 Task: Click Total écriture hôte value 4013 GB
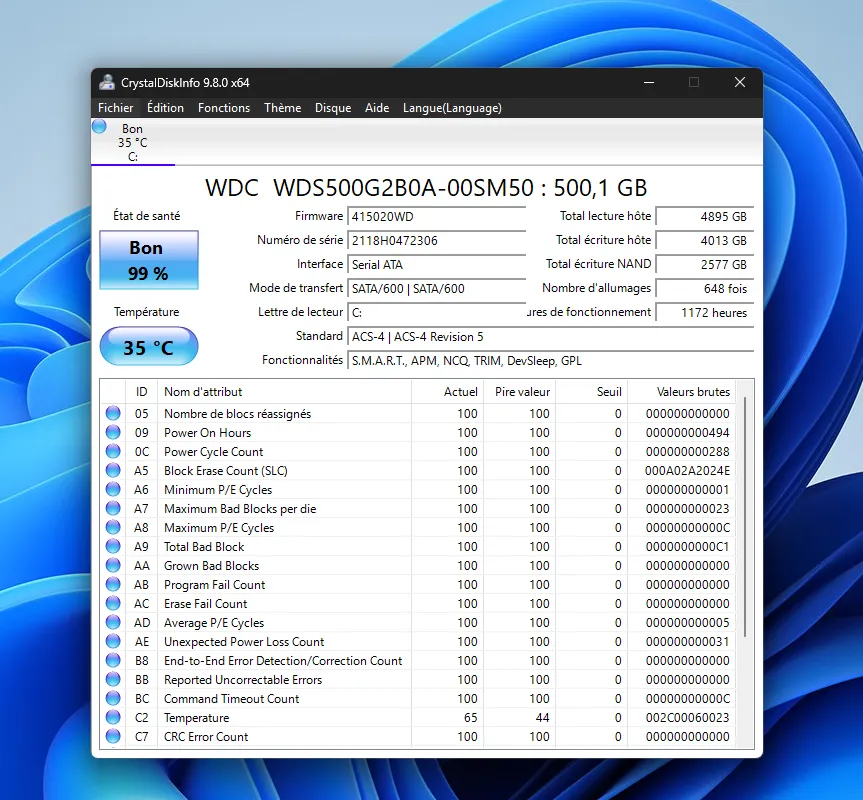point(704,240)
